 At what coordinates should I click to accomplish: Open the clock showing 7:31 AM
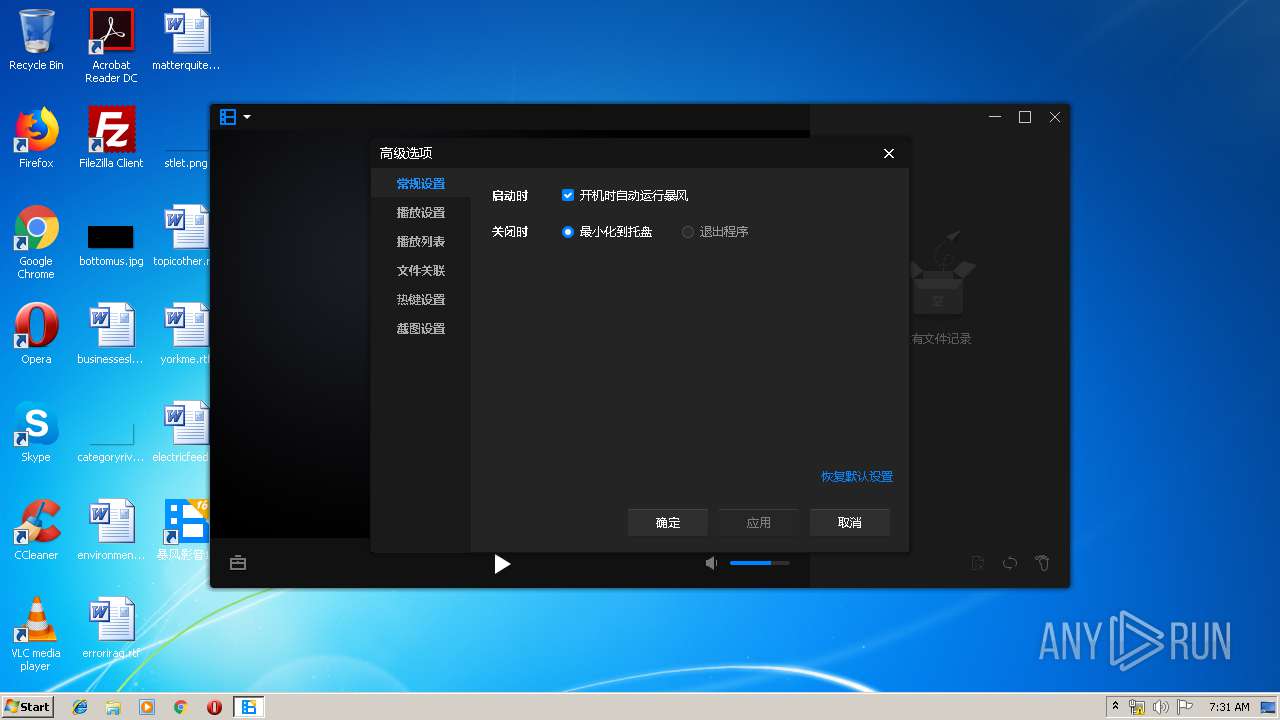click(x=1229, y=707)
